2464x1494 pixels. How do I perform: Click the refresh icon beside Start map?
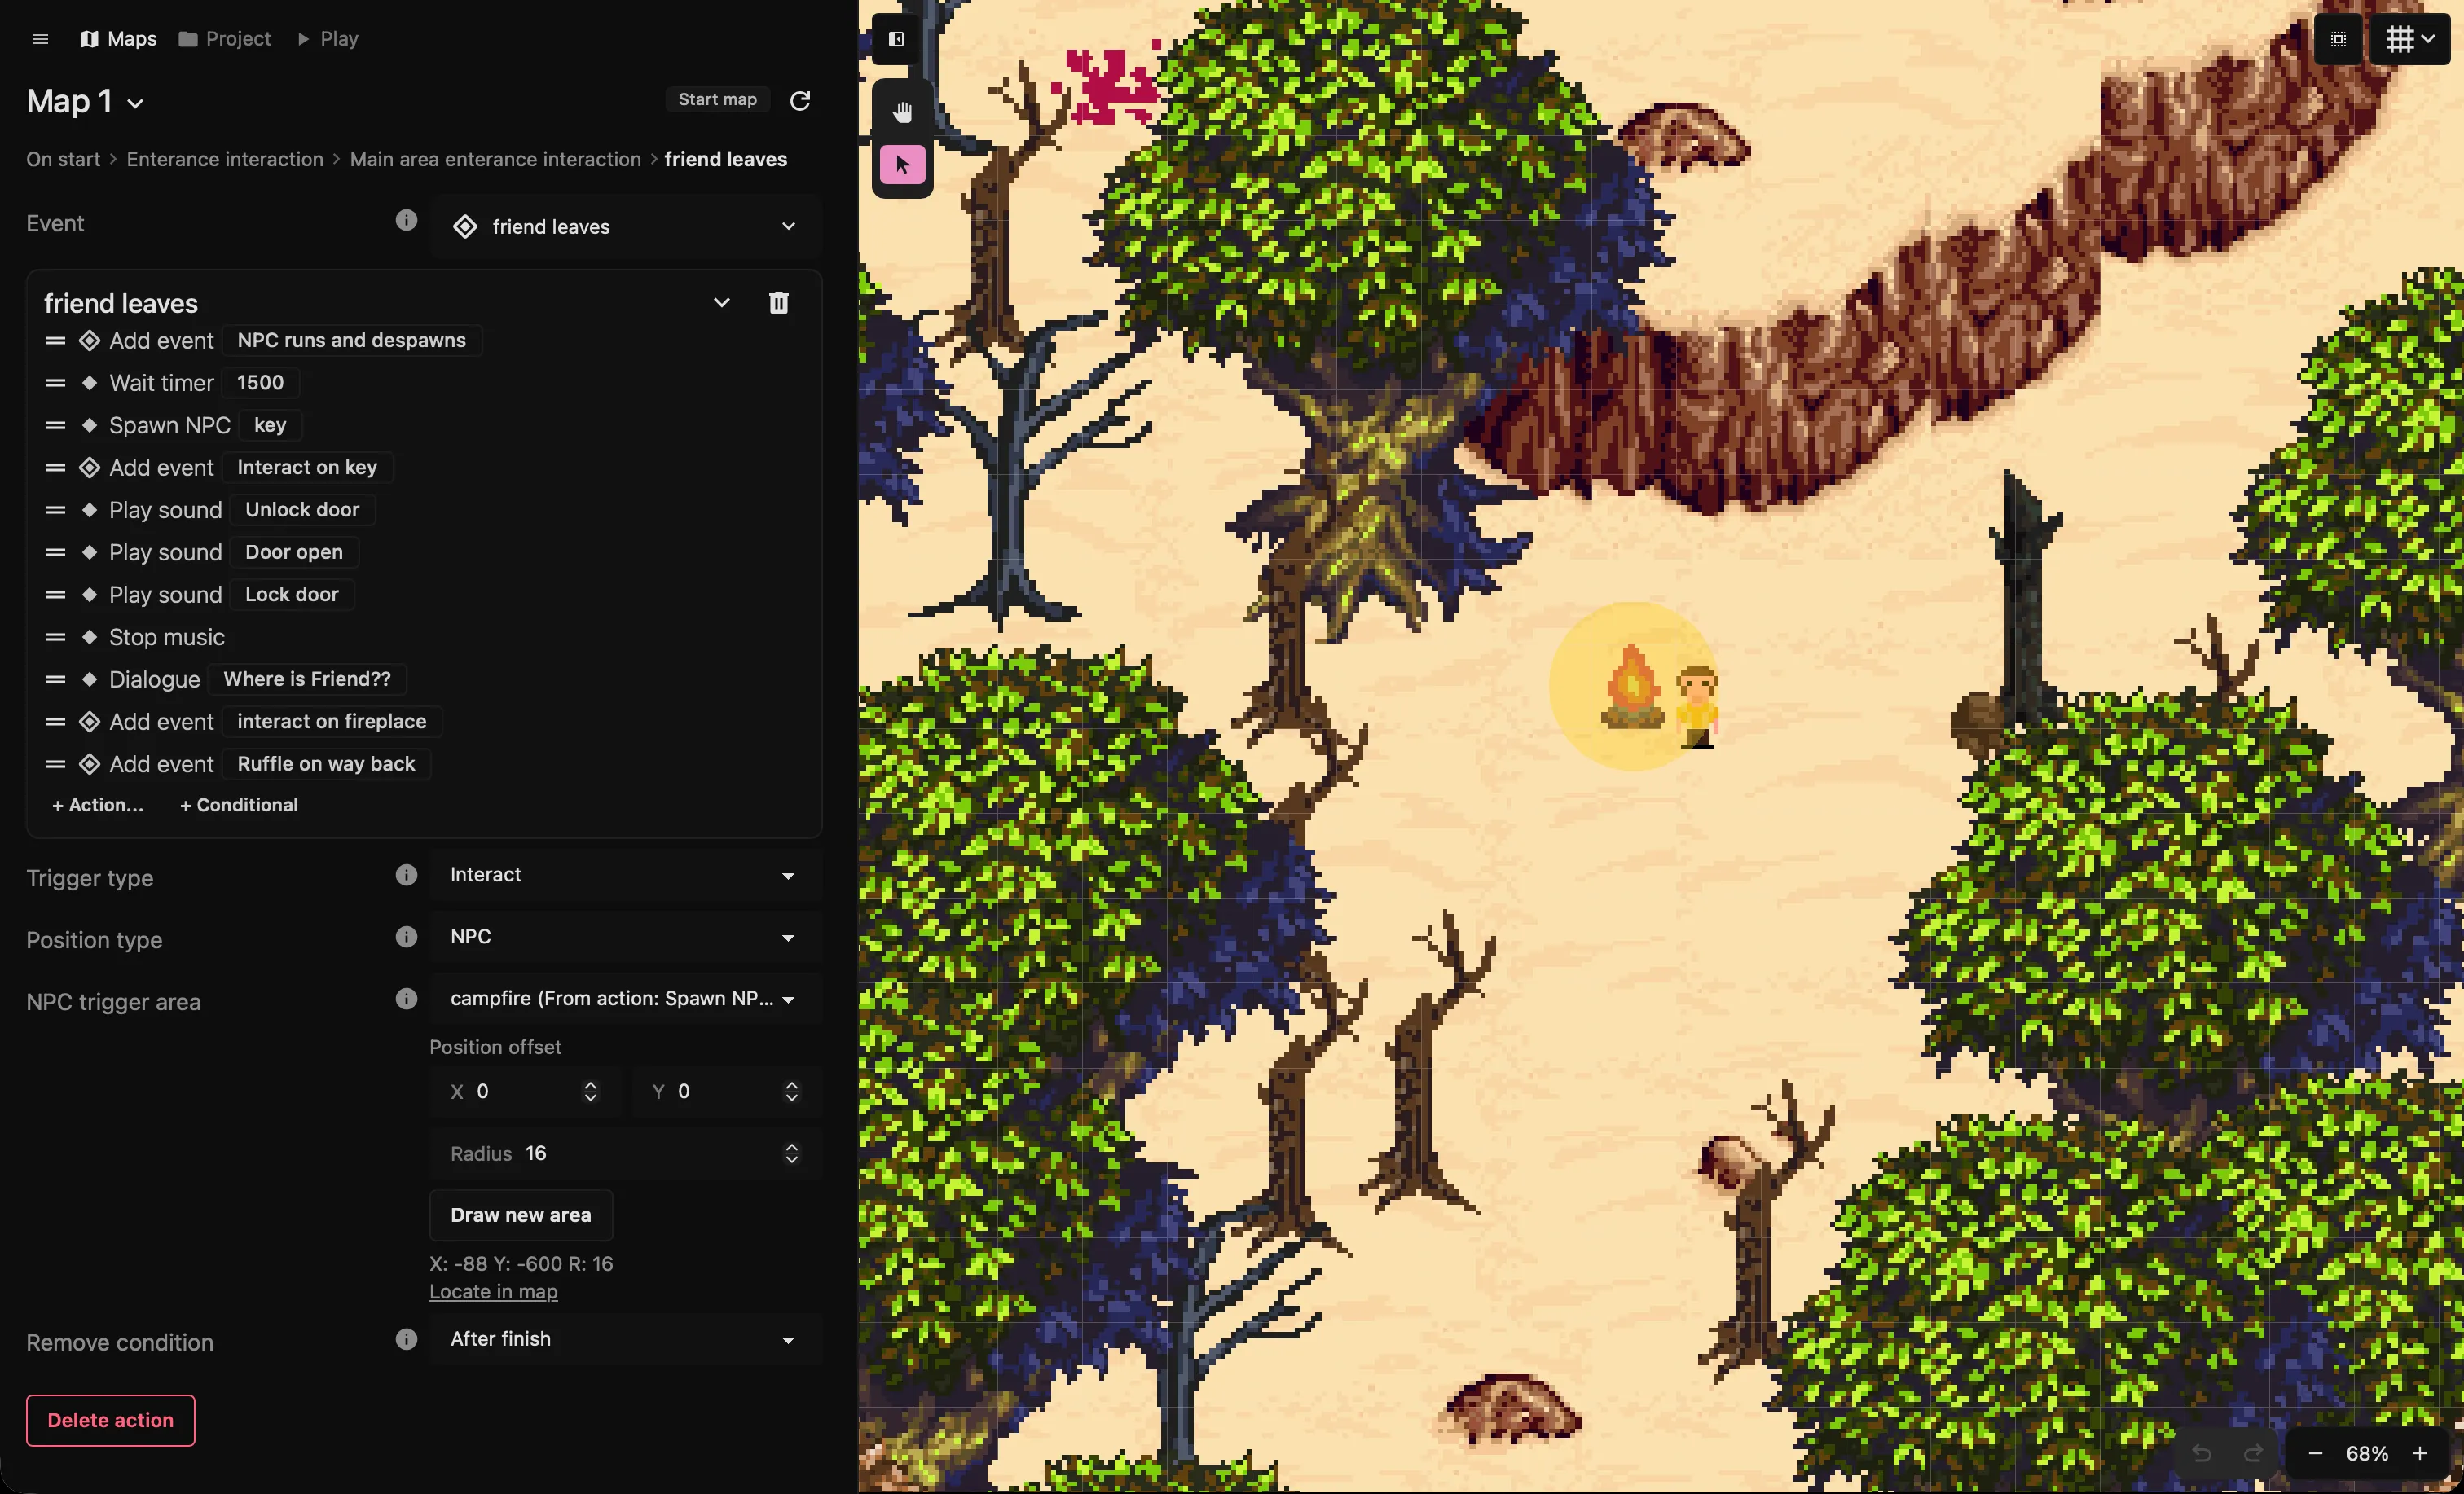[800, 100]
